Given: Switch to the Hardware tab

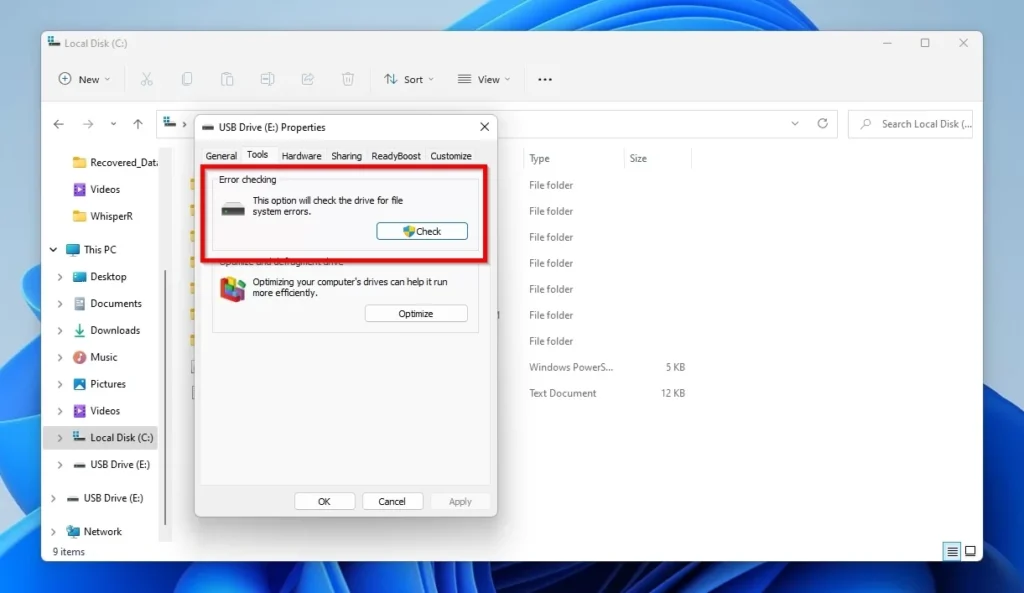Looking at the screenshot, I should pyautogui.click(x=301, y=156).
